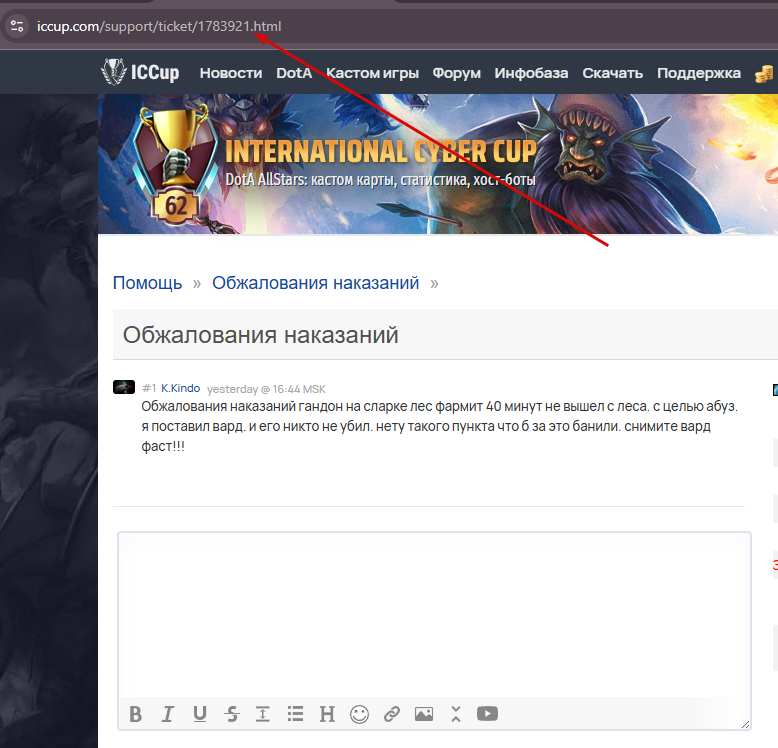Viewport: 778px width, 748px height.
Task: Apply Italic formatting in editor
Action: tap(168, 714)
